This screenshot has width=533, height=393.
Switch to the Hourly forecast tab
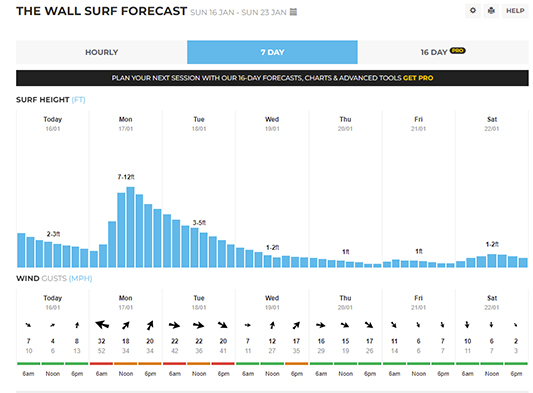(x=102, y=52)
